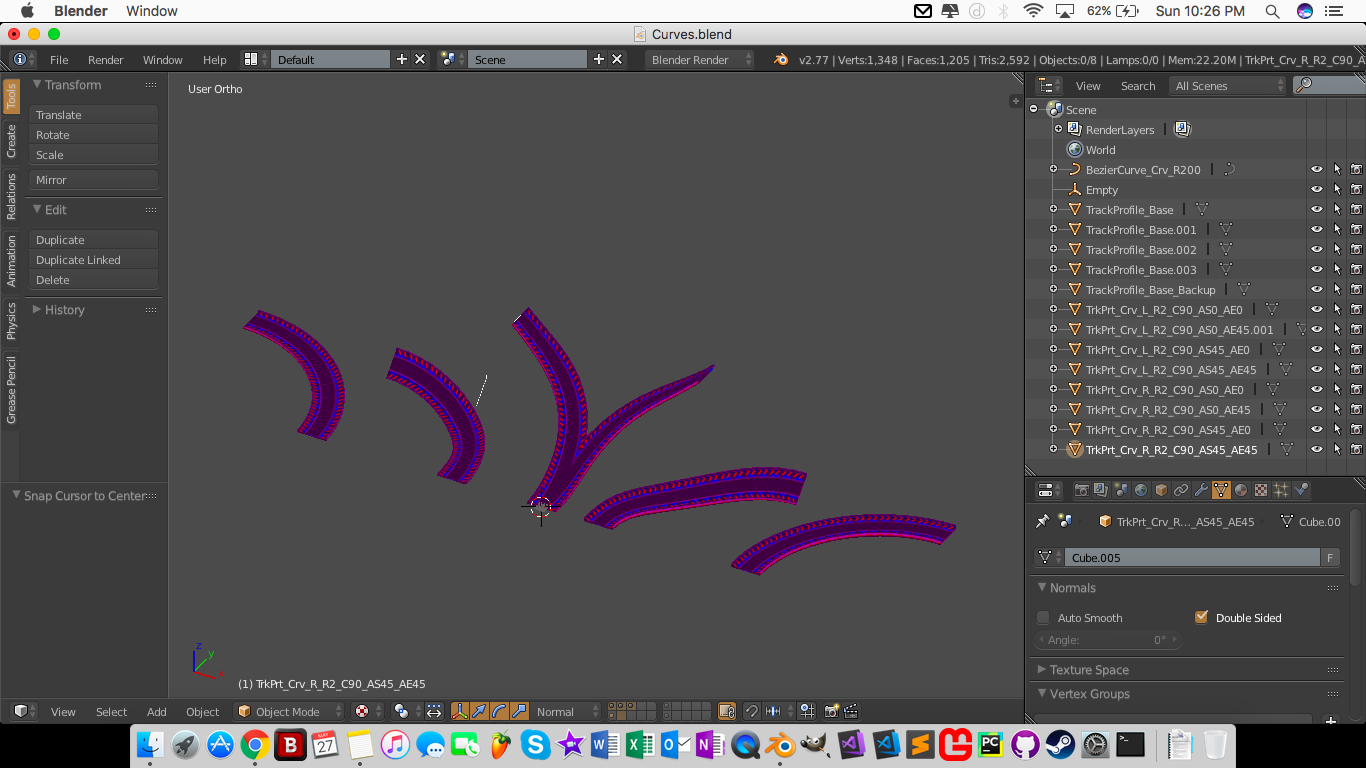
Task: Open the Modifiers wrench properties tab
Action: point(1201,490)
